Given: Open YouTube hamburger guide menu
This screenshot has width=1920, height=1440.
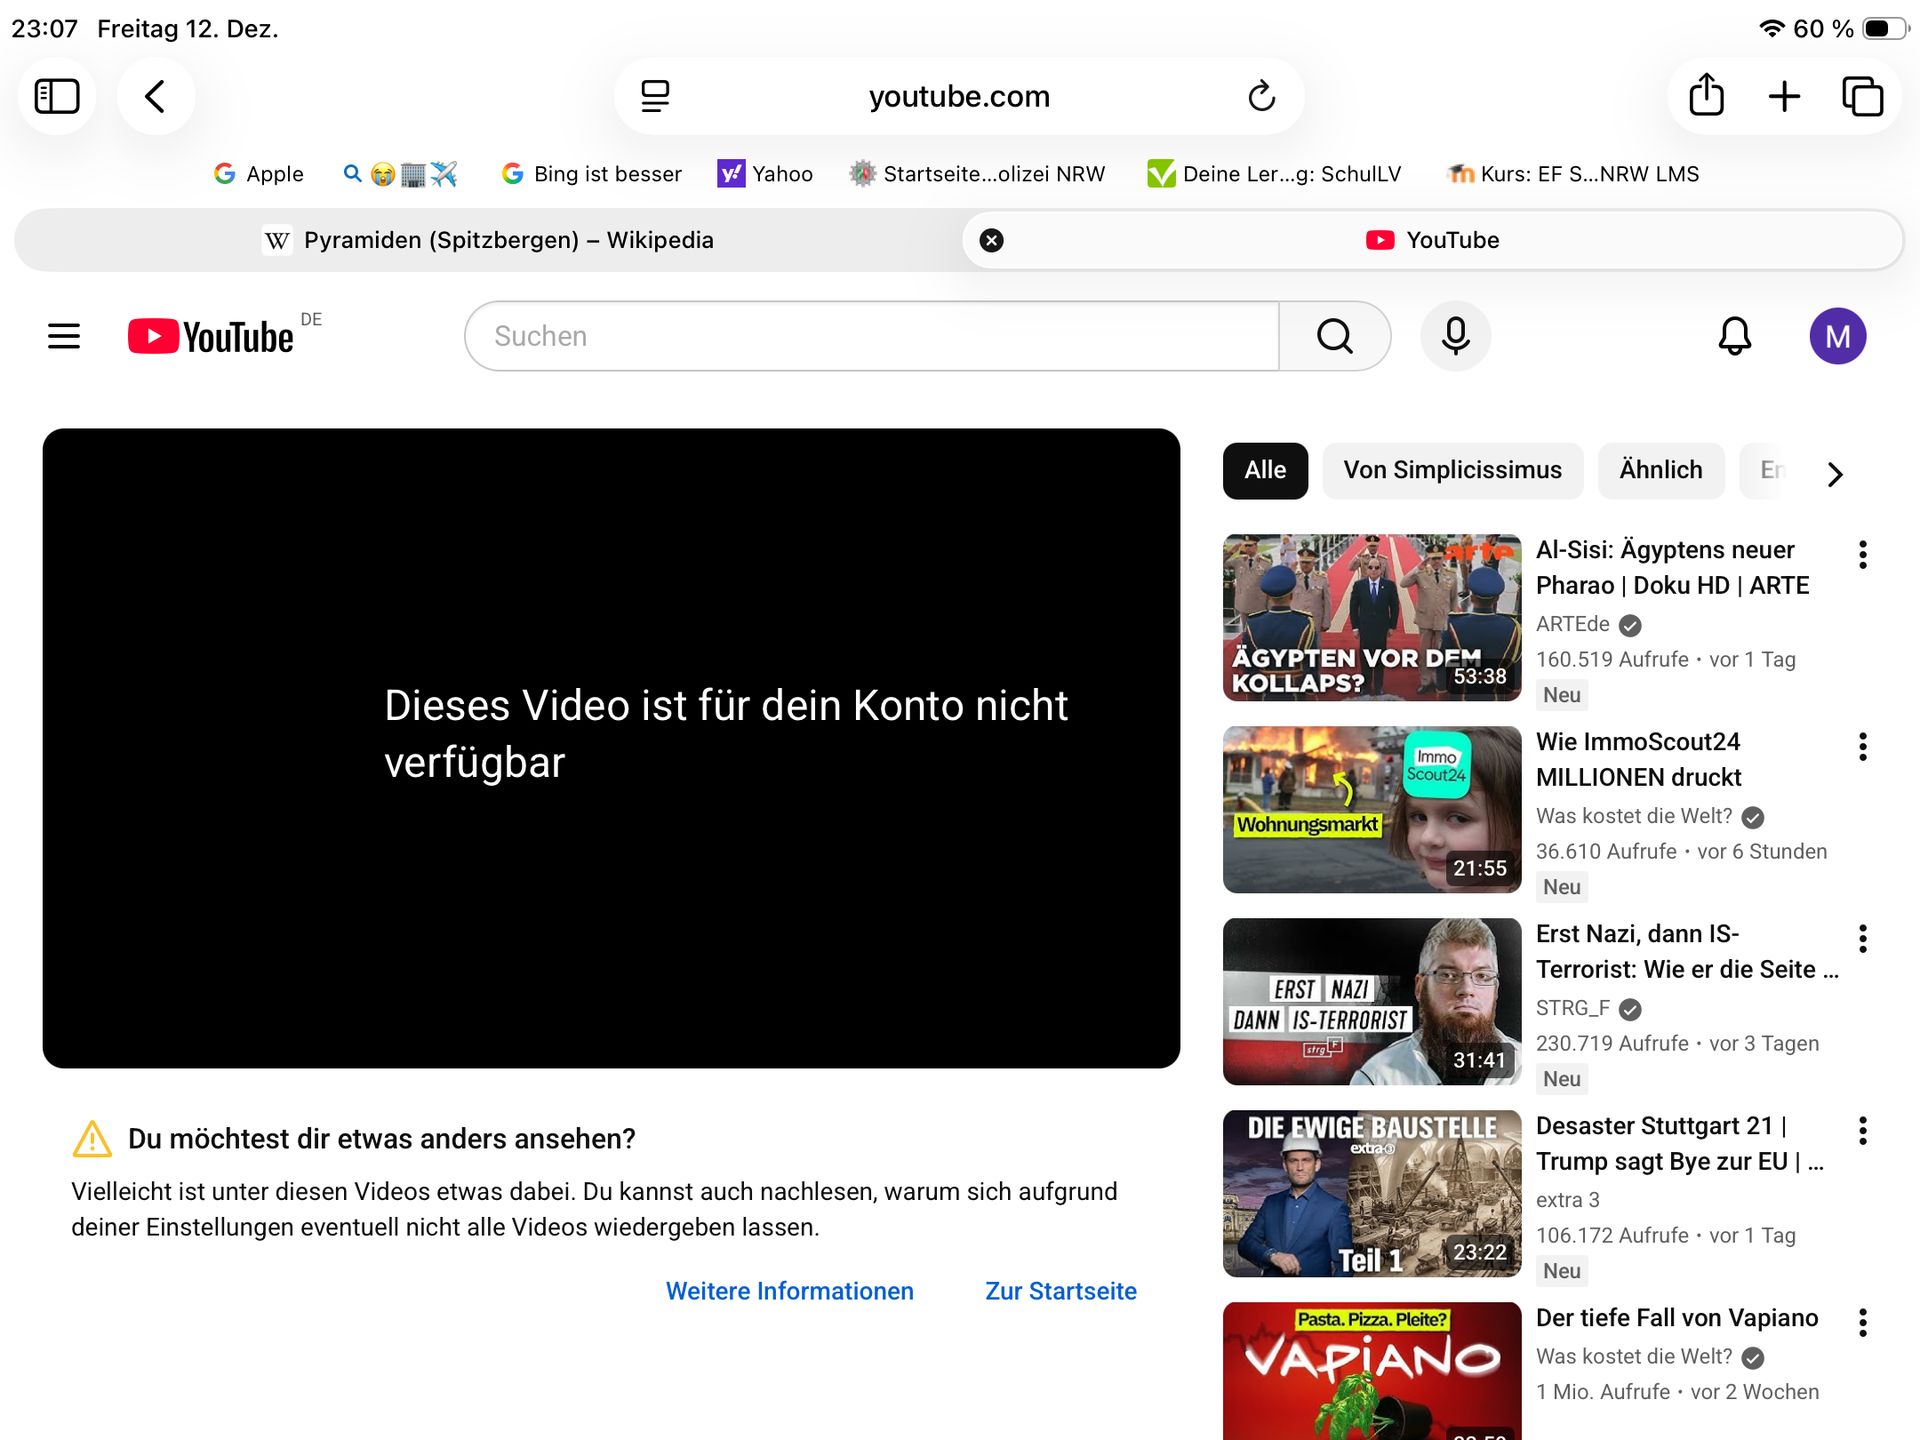Looking at the screenshot, I should tap(64, 336).
